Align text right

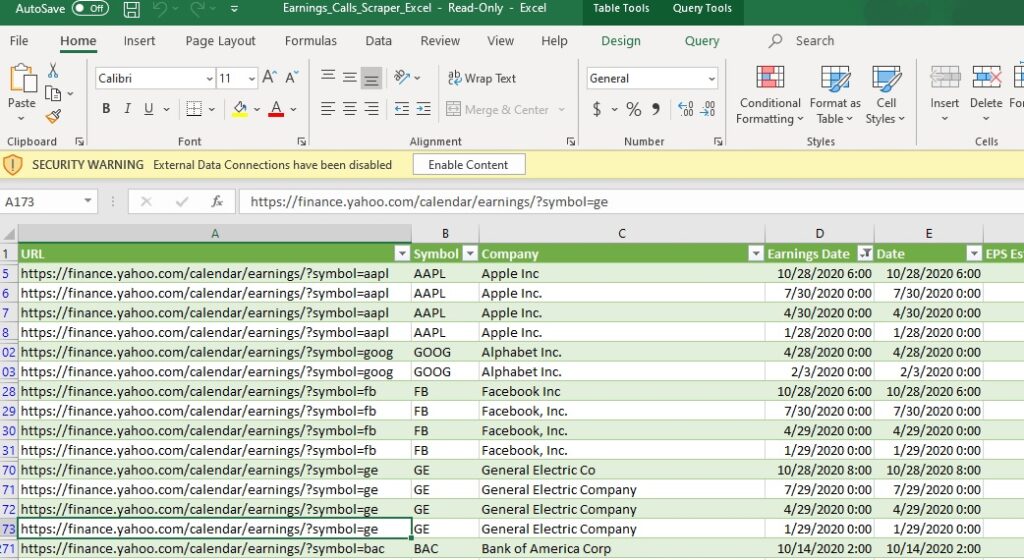click(371, 108)
